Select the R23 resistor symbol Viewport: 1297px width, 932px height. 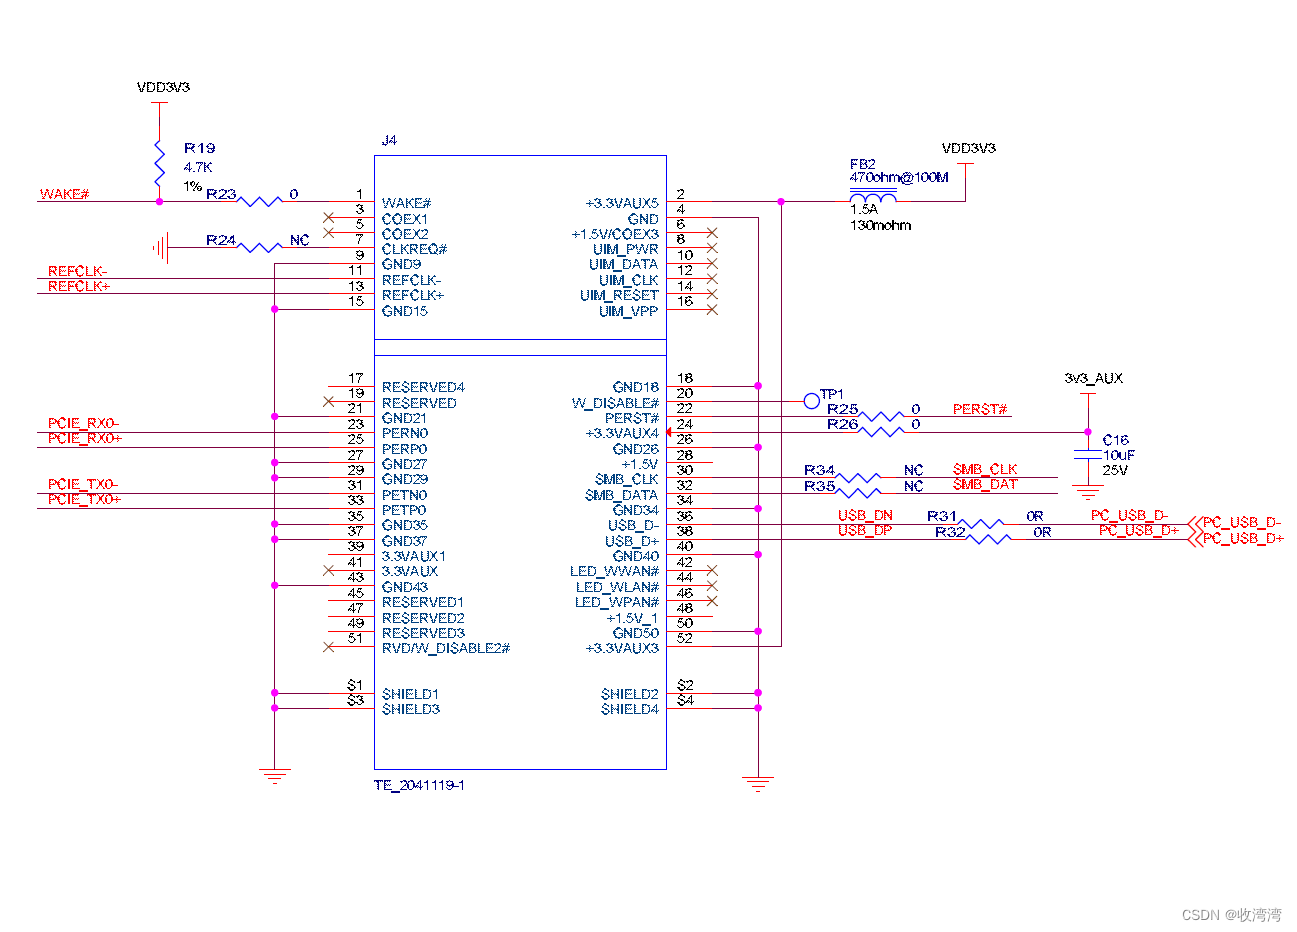pos(262,201)
